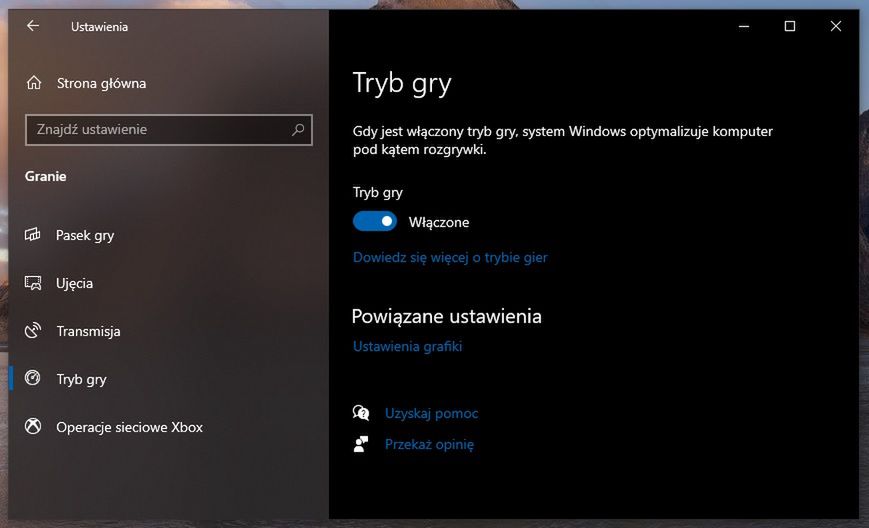Minimize the Ustawienia window
The height and width of the screenshot is (528, 869).
point(744,26)
